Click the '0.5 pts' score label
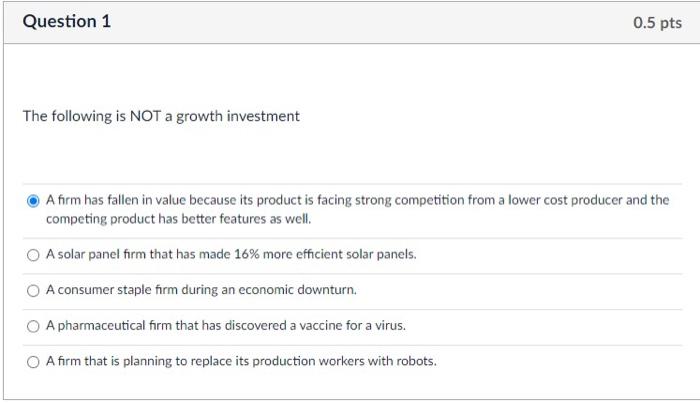This screenshot has height=403, width=700. point(657,23)
